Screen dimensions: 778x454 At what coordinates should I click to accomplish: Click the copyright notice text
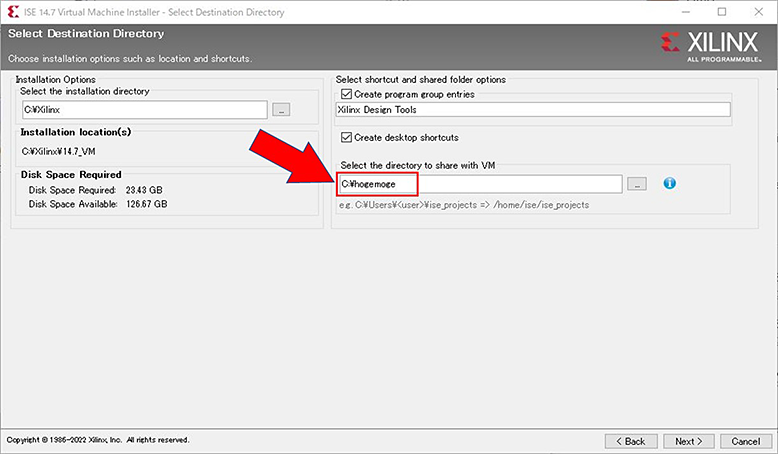point(98,440)
